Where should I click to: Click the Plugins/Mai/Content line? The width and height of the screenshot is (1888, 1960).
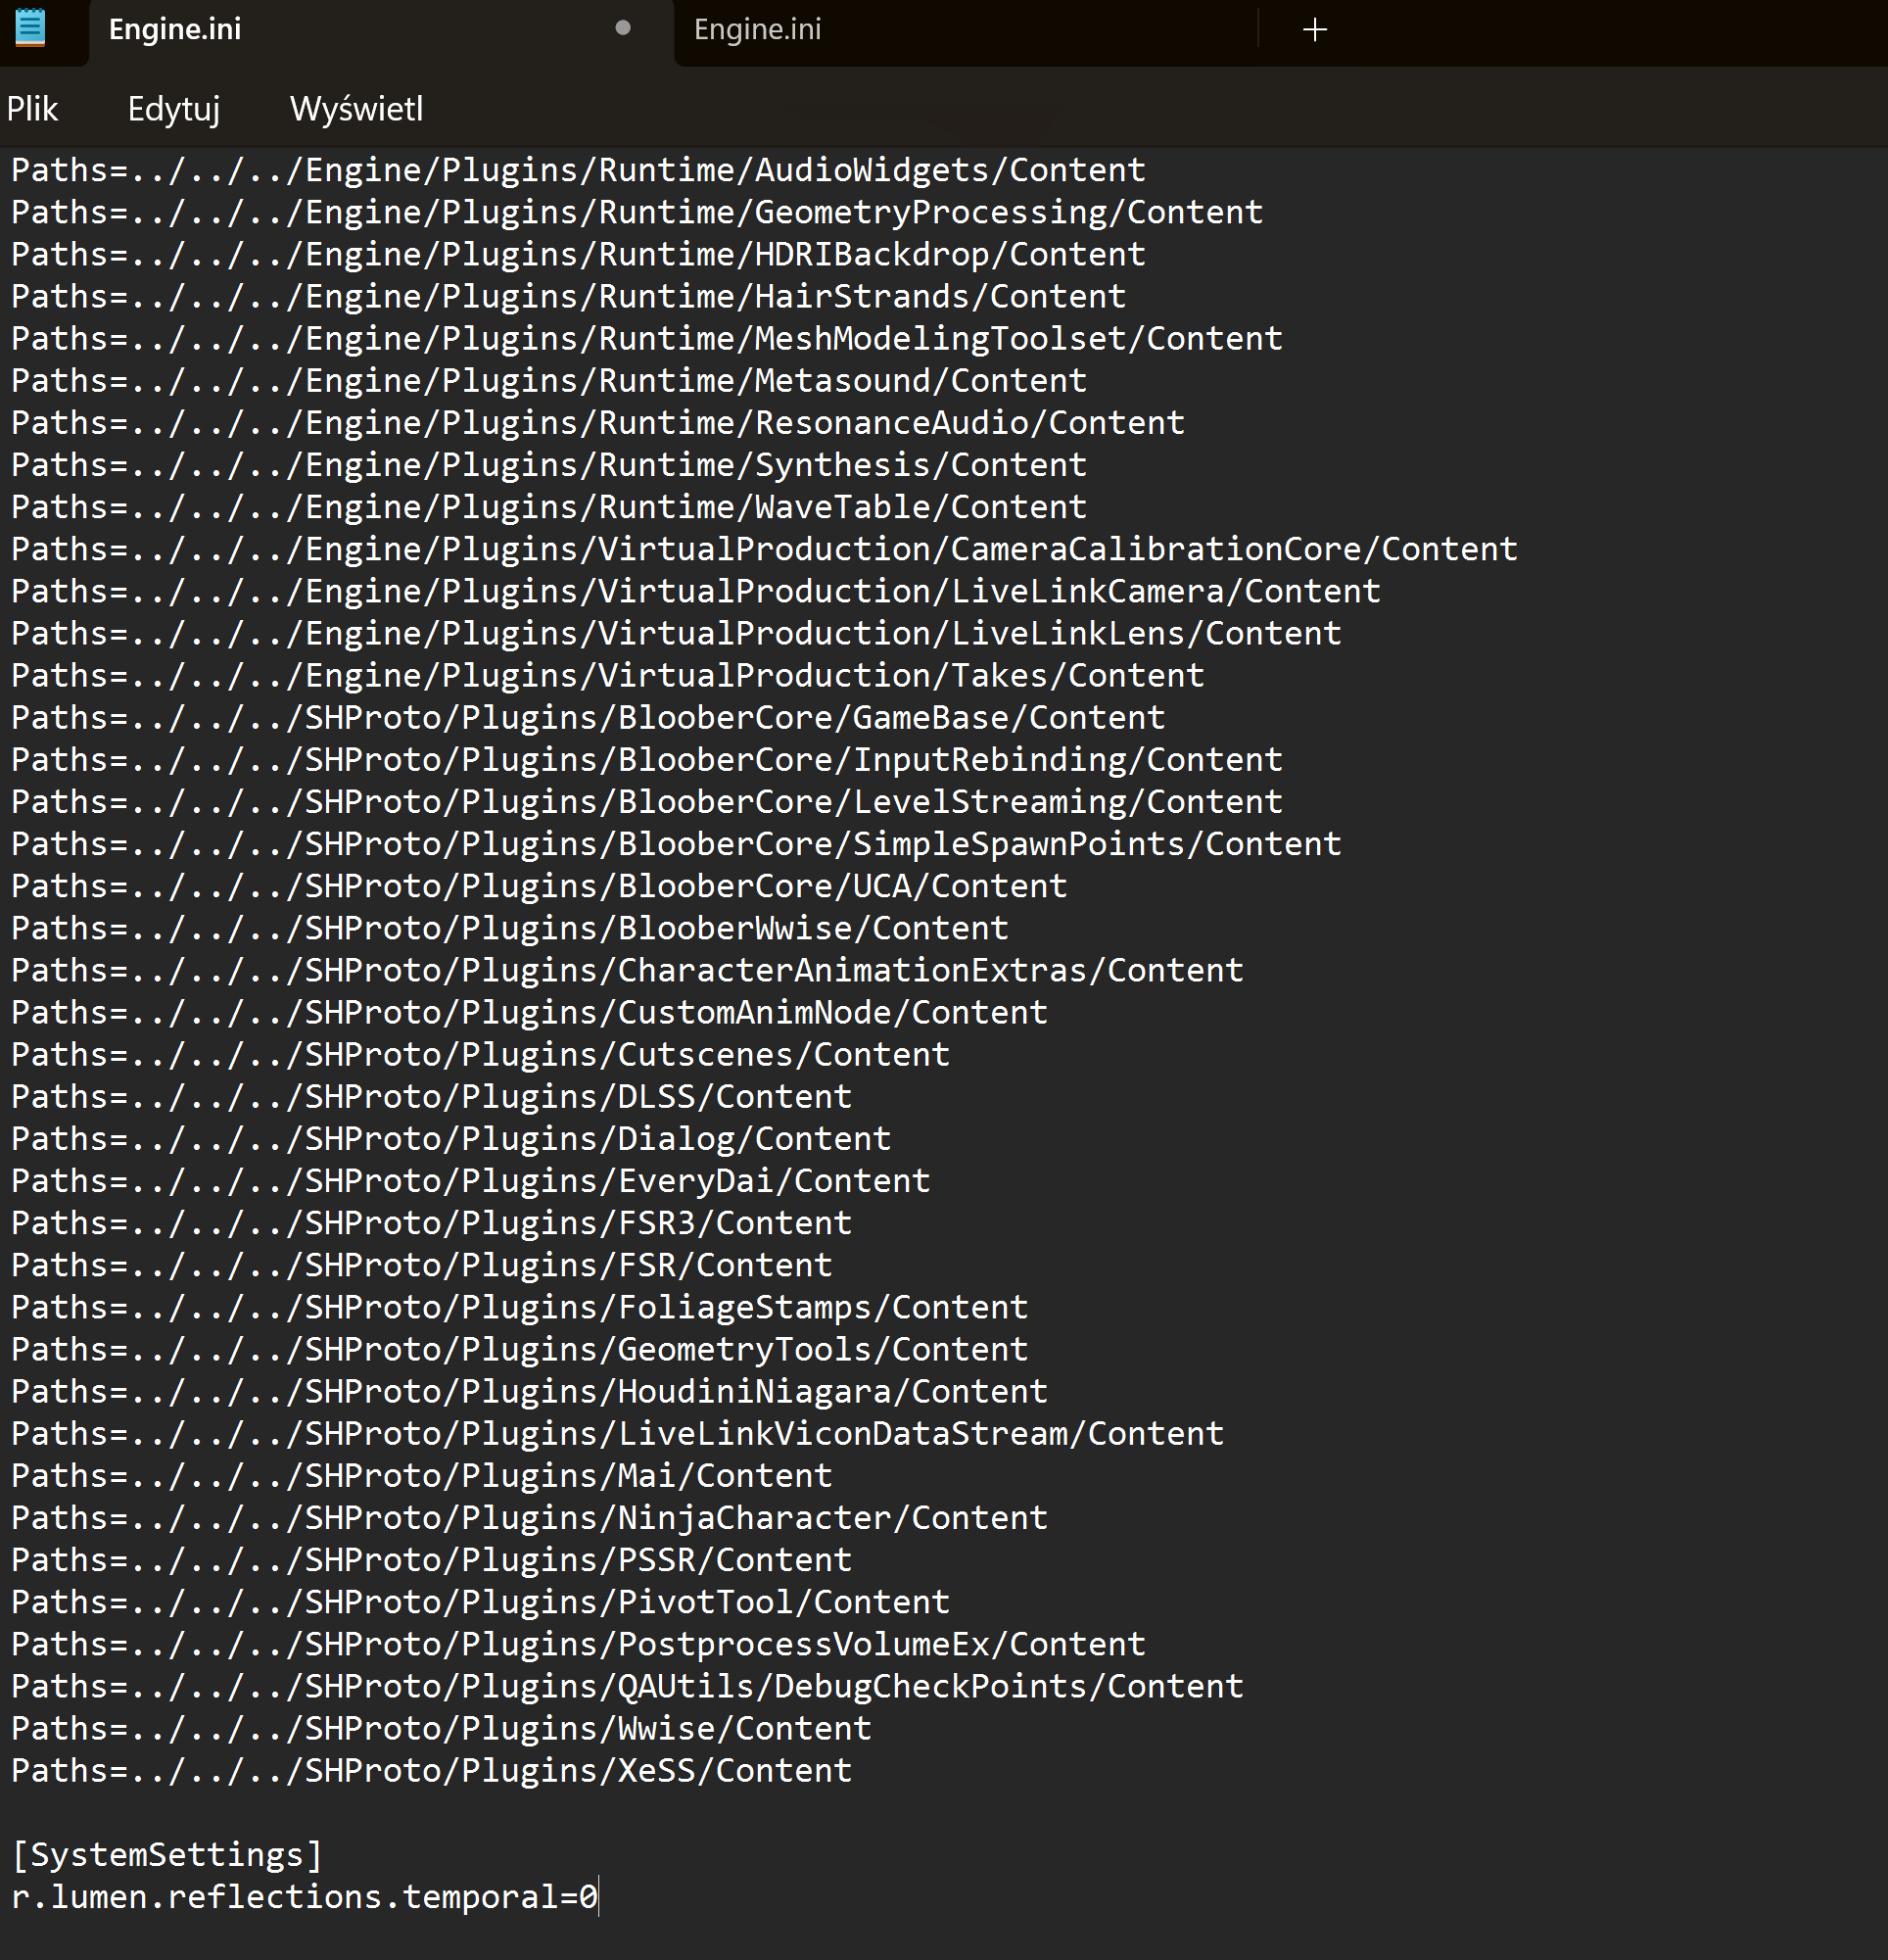(x=421, y=1475)
